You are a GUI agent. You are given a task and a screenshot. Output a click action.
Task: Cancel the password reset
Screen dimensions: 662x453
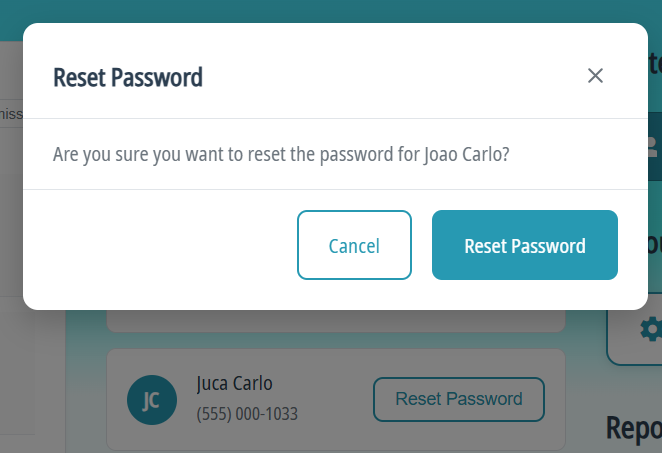point(354,245)
